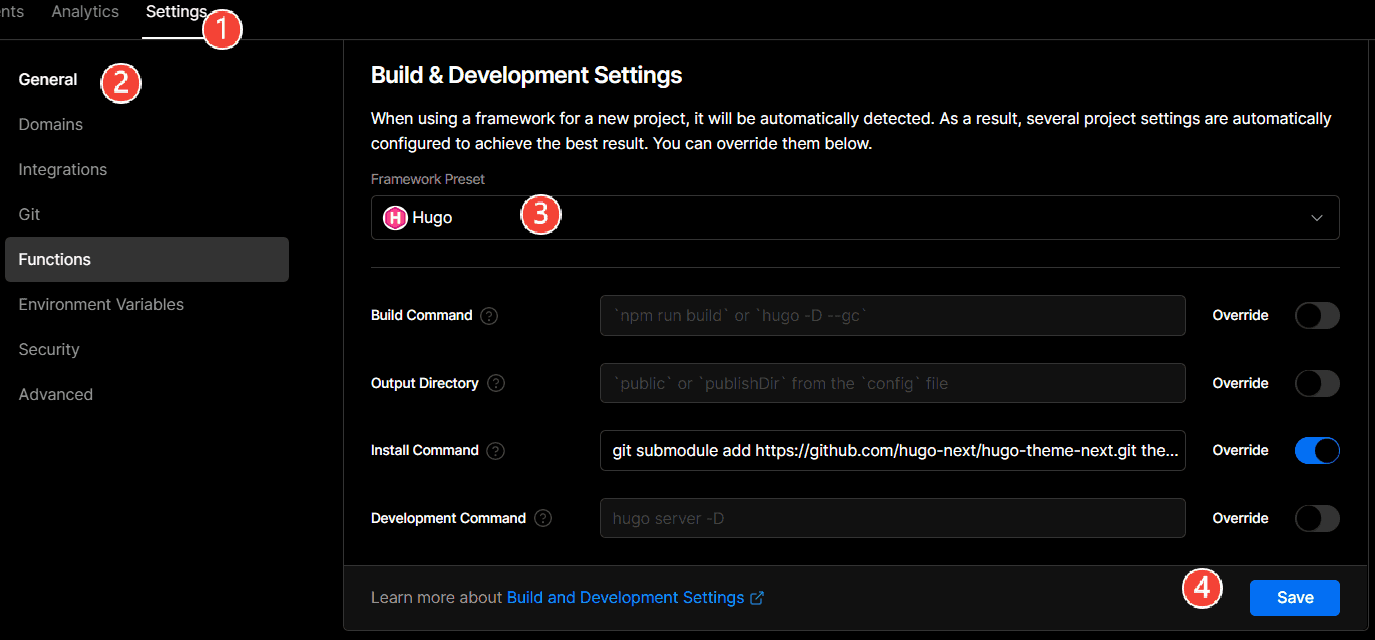Click the Development Command help icon
This screenshot has width=1375, height=640.
[543, 518]
